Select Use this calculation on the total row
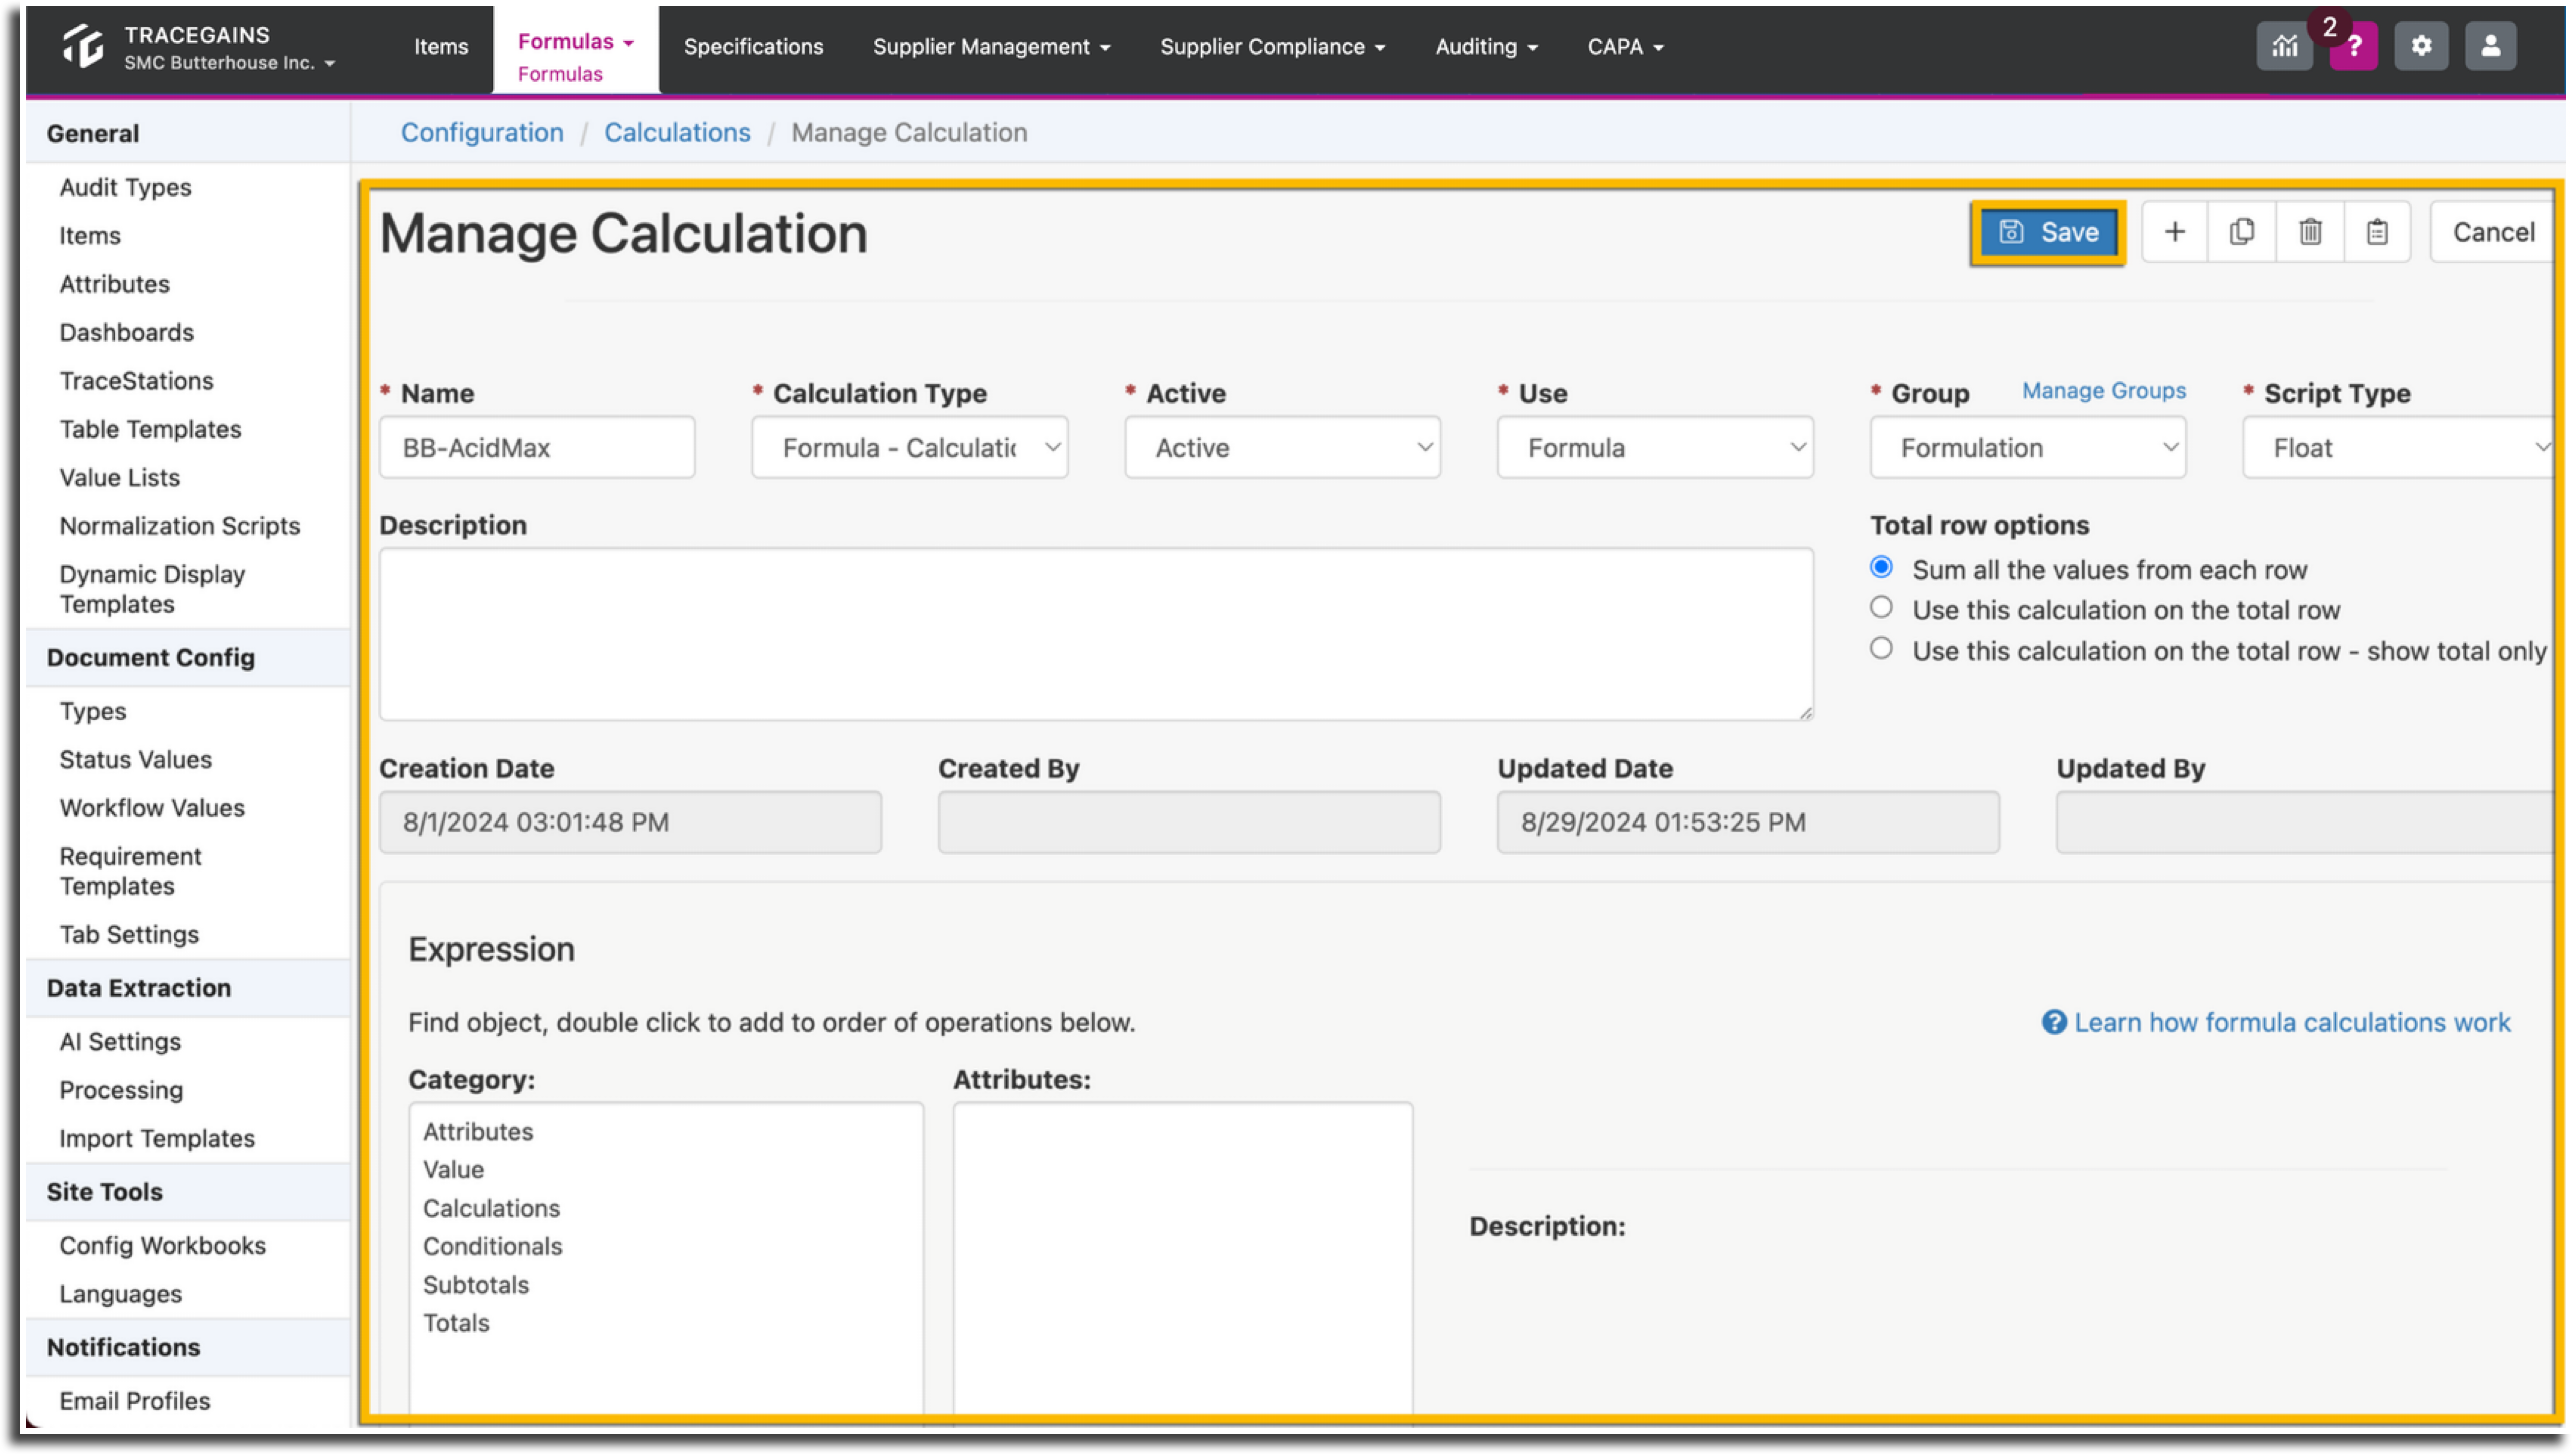Screen dimensions: 2572x1454 (1881, 608)
